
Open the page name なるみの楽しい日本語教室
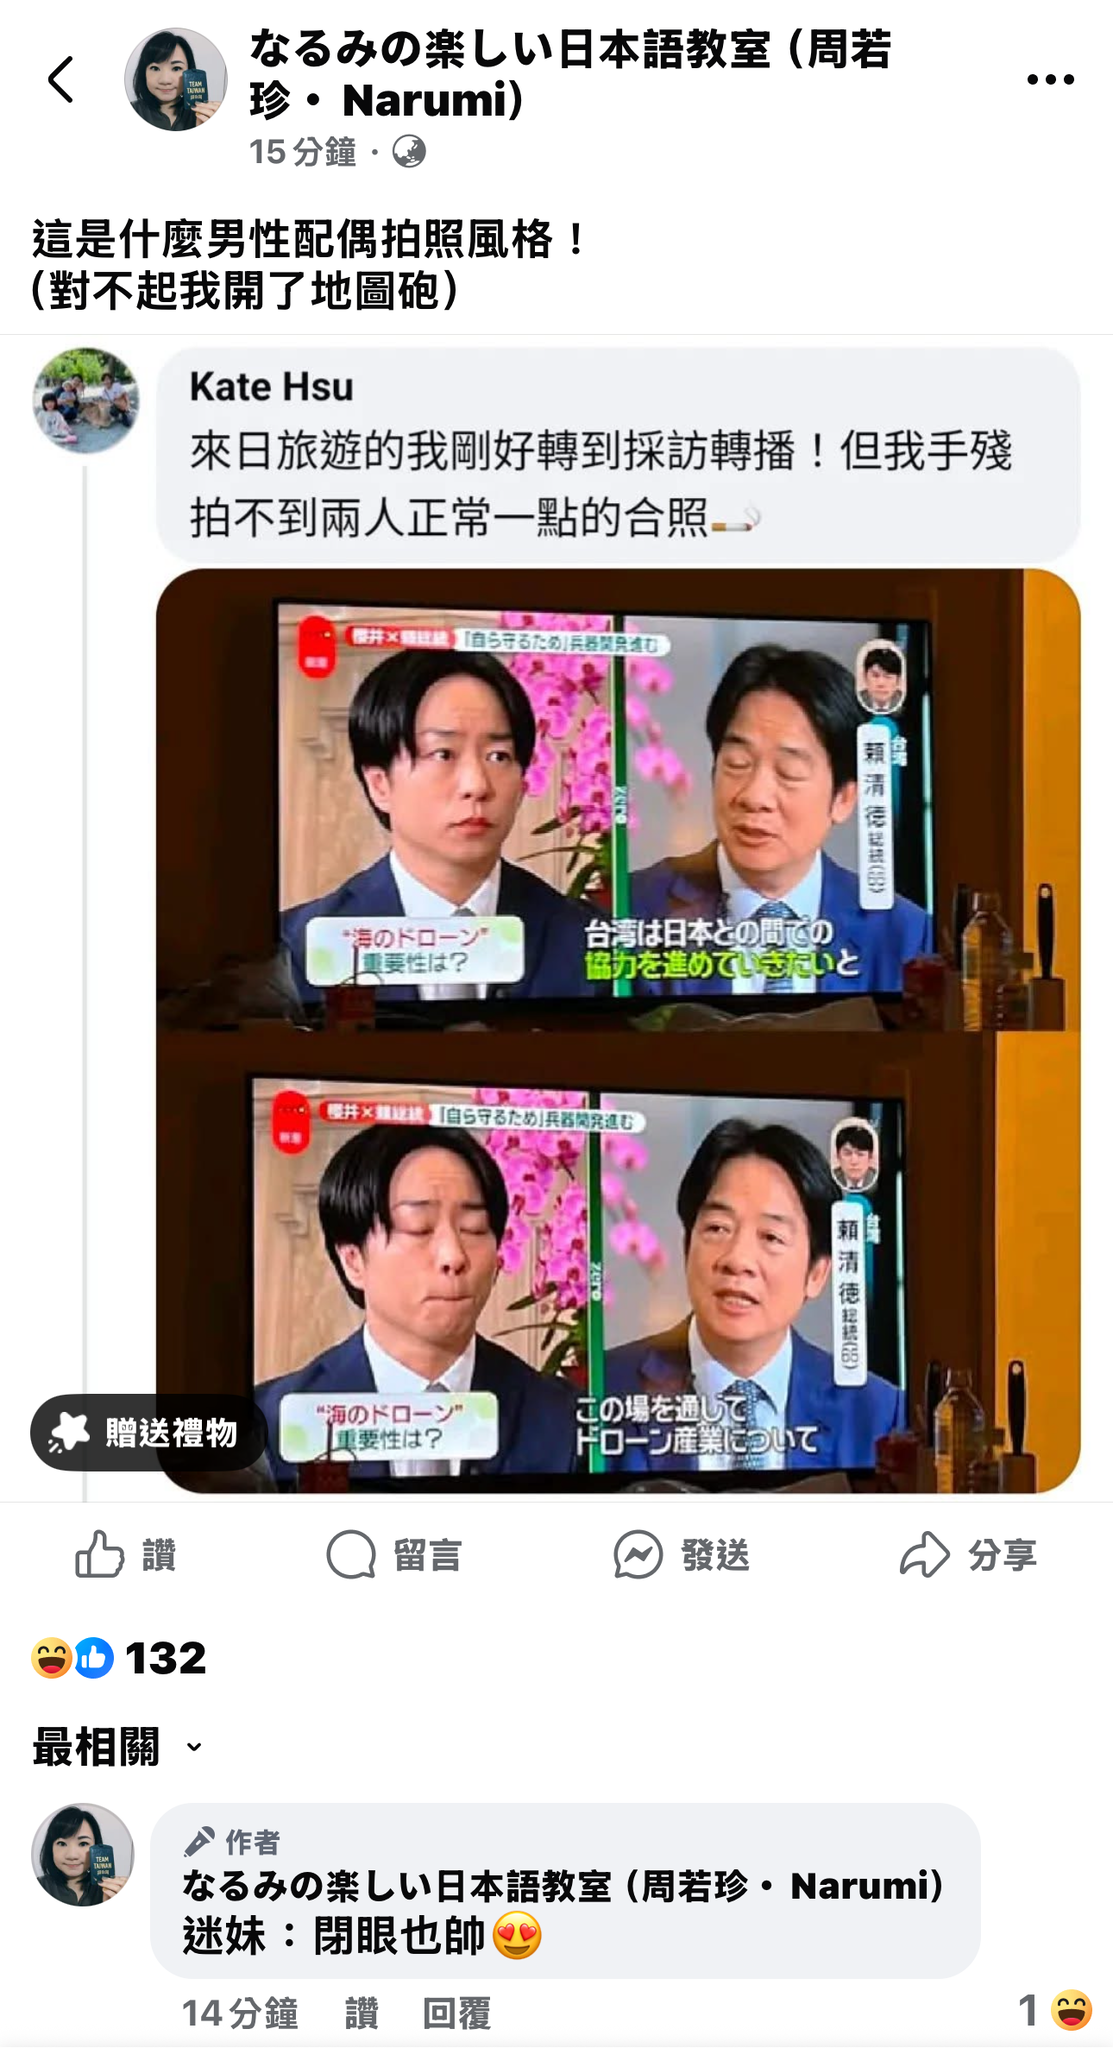point(570,74)
